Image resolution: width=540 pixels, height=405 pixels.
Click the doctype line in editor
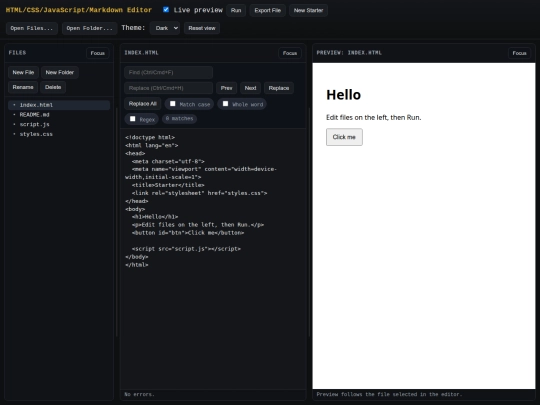coord(150,137)
